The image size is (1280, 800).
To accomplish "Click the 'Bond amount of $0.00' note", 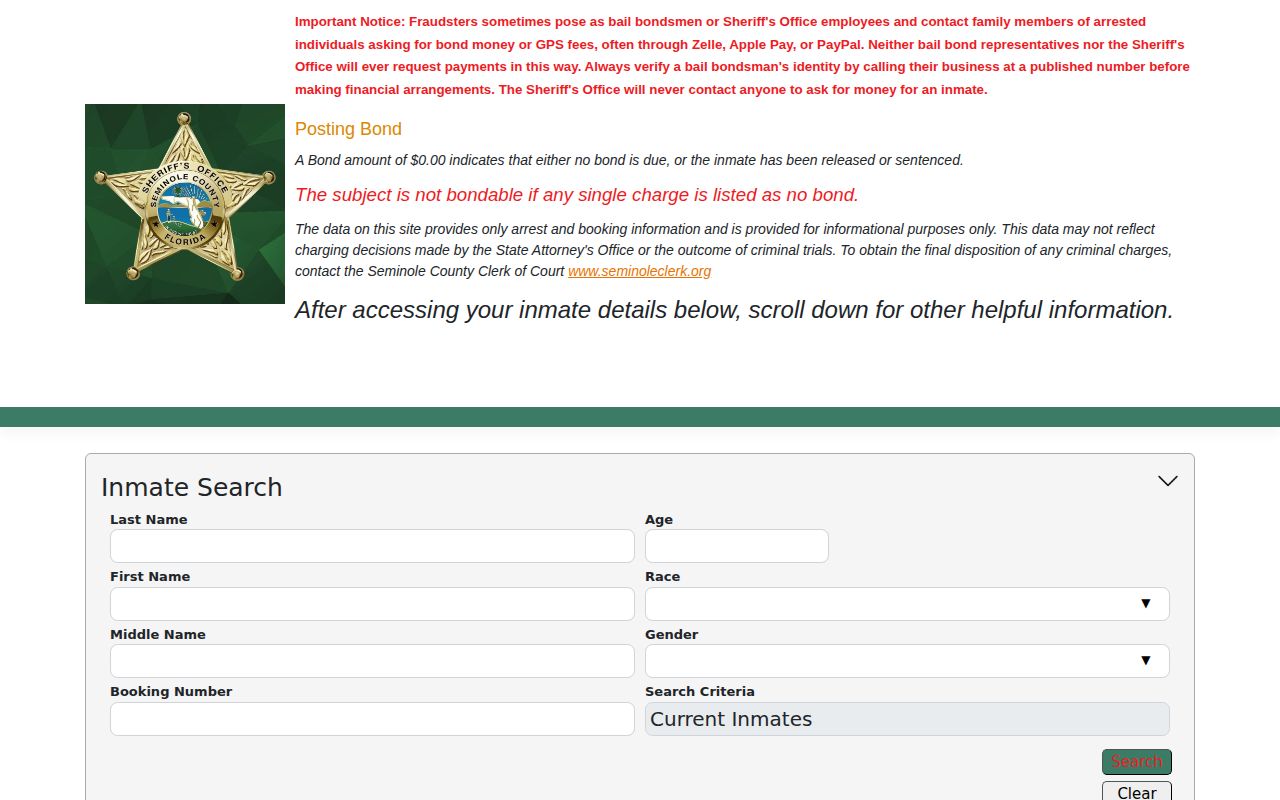I will click(629, 160).
